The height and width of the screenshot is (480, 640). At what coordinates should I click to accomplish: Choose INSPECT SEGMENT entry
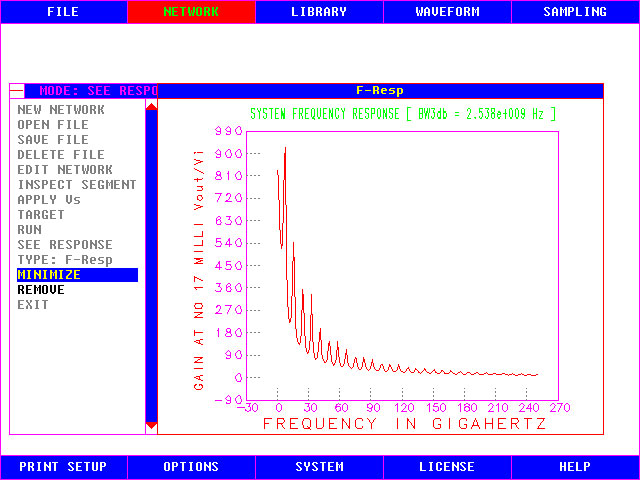77,185
